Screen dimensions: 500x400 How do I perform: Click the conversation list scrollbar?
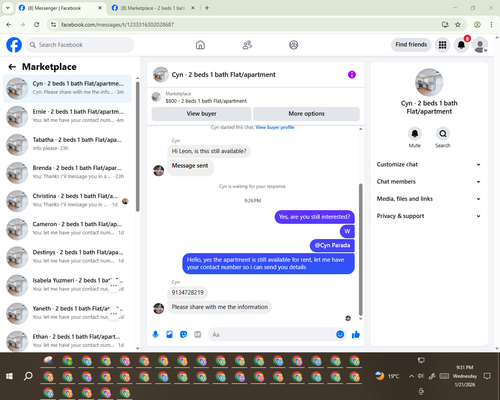138,147
